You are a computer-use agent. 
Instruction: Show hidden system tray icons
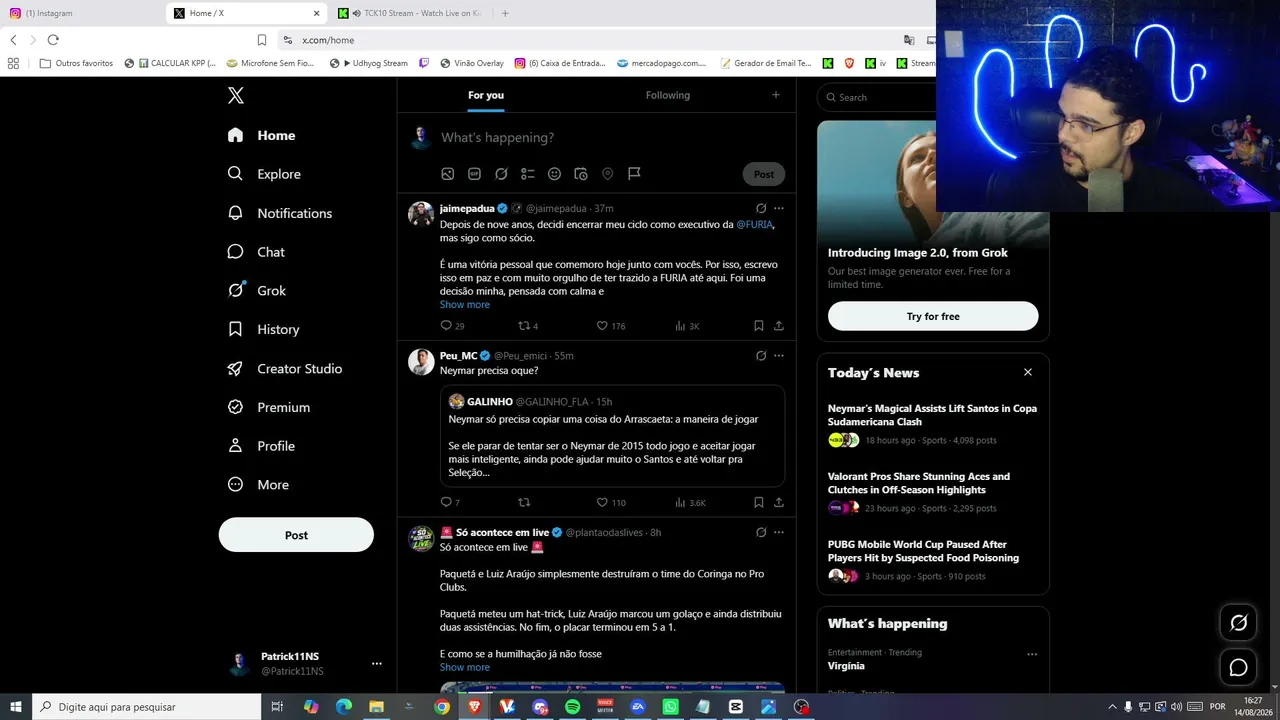pos(1111,707)
